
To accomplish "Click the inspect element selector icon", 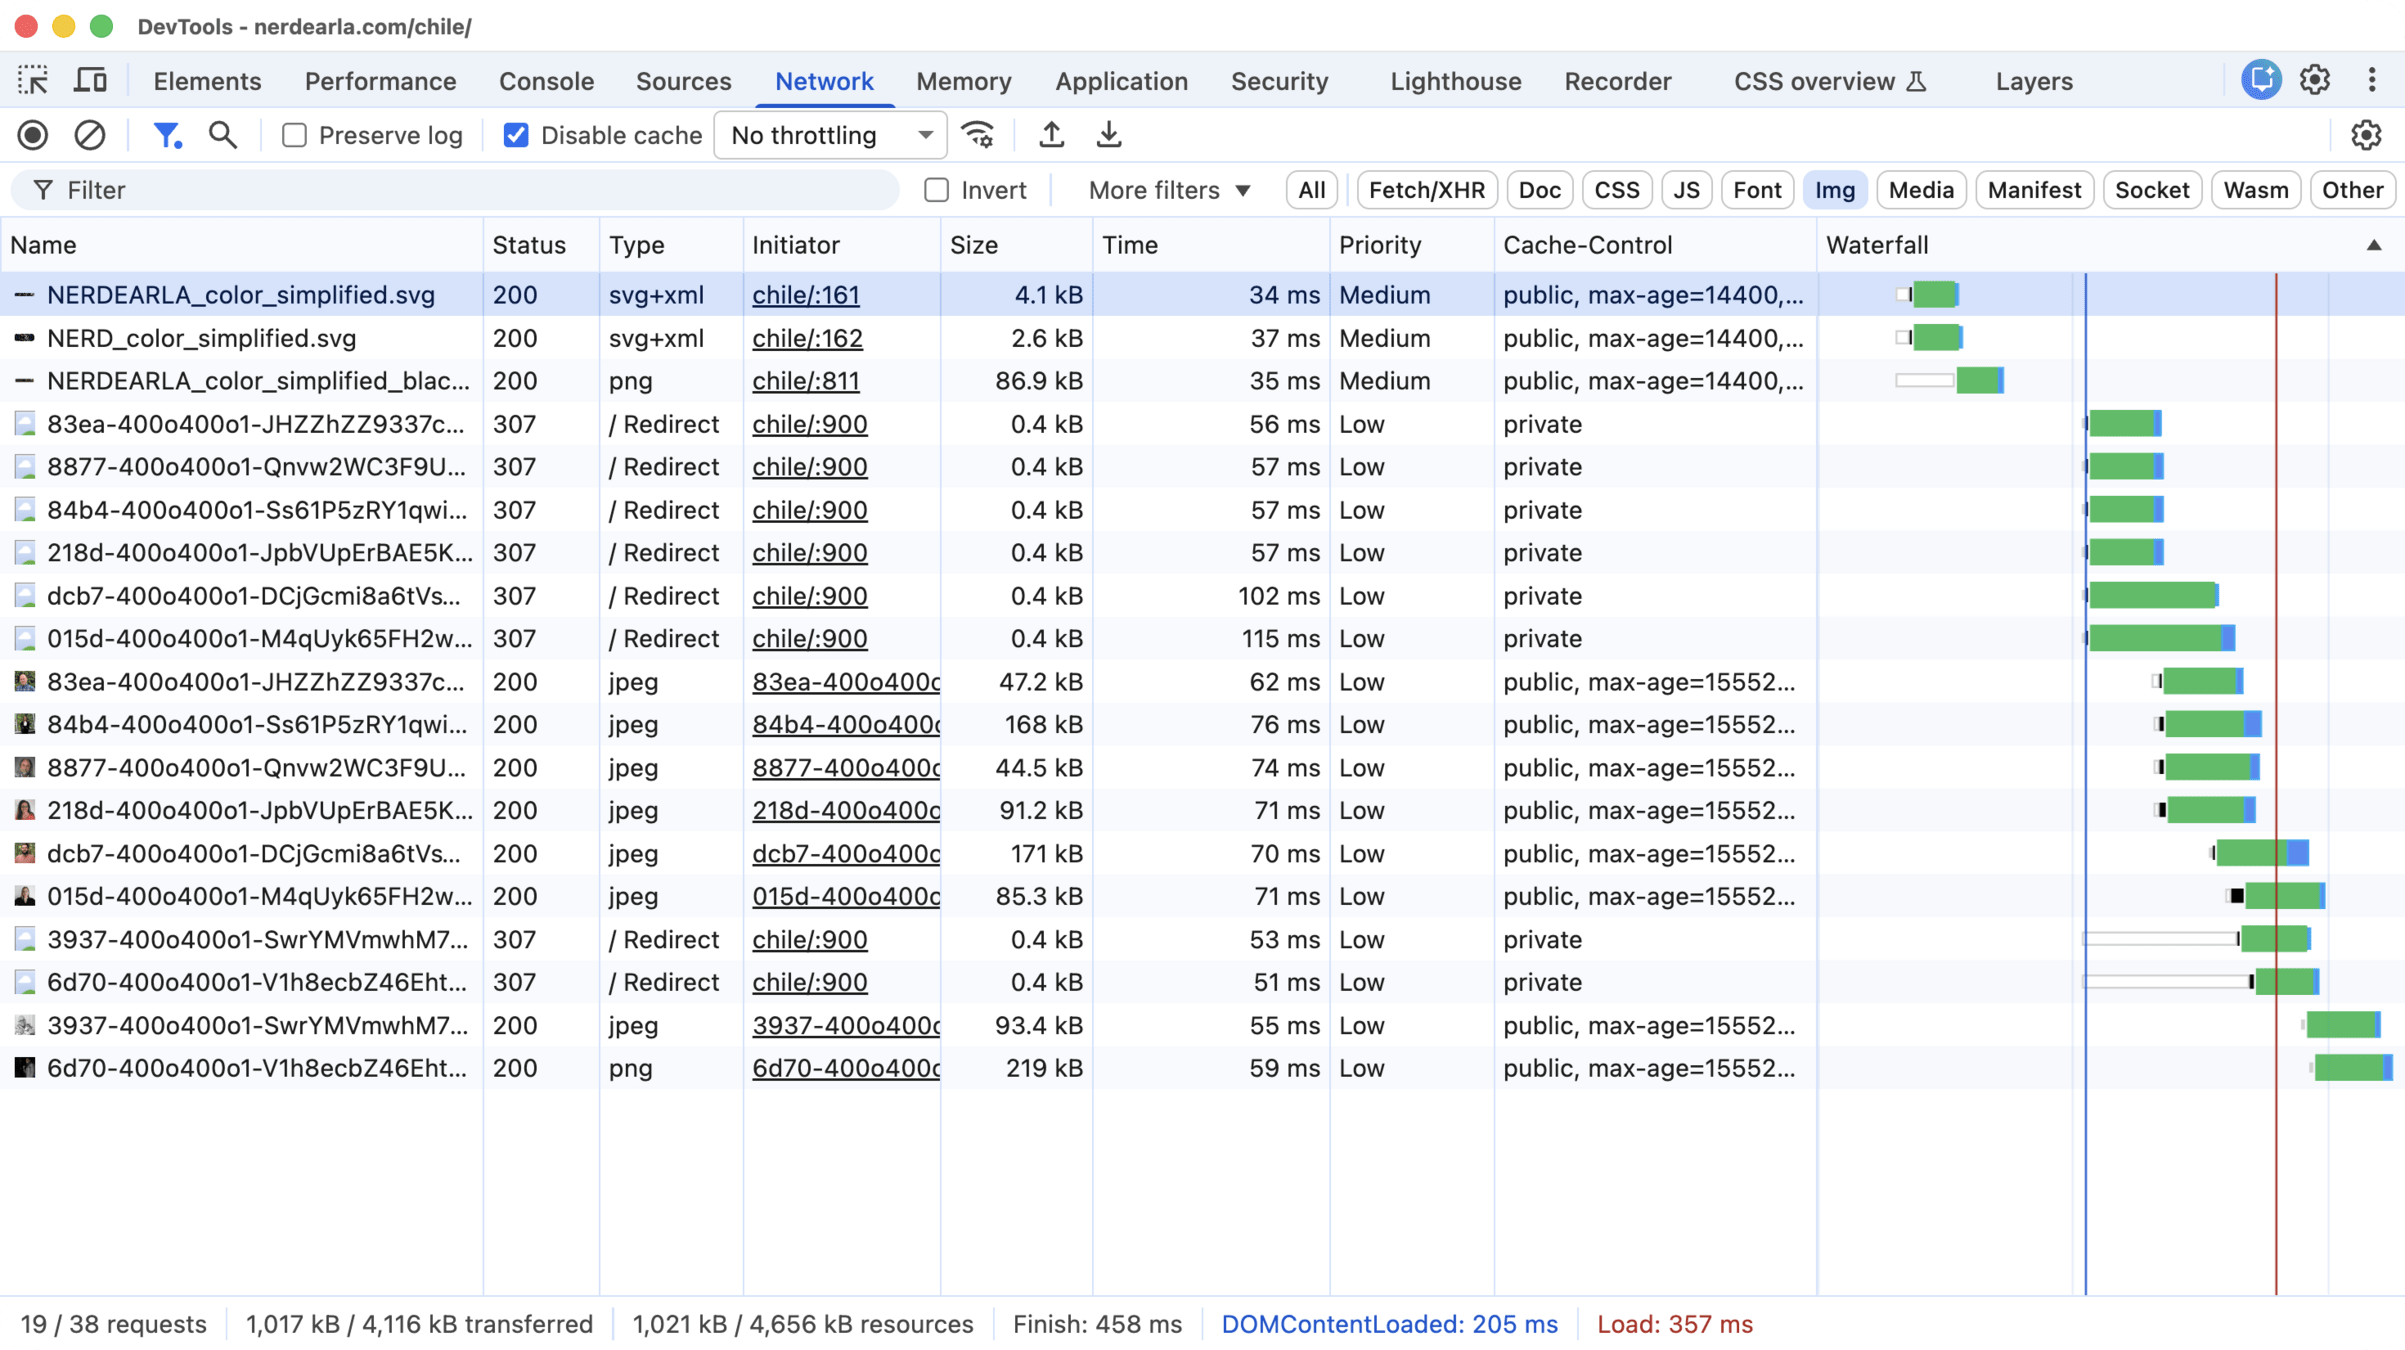I will pos(33,80).
